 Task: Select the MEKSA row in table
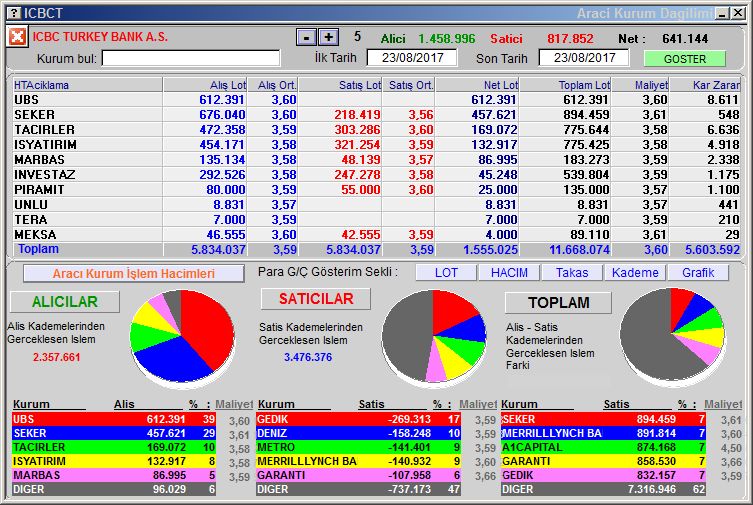point(376,235)
